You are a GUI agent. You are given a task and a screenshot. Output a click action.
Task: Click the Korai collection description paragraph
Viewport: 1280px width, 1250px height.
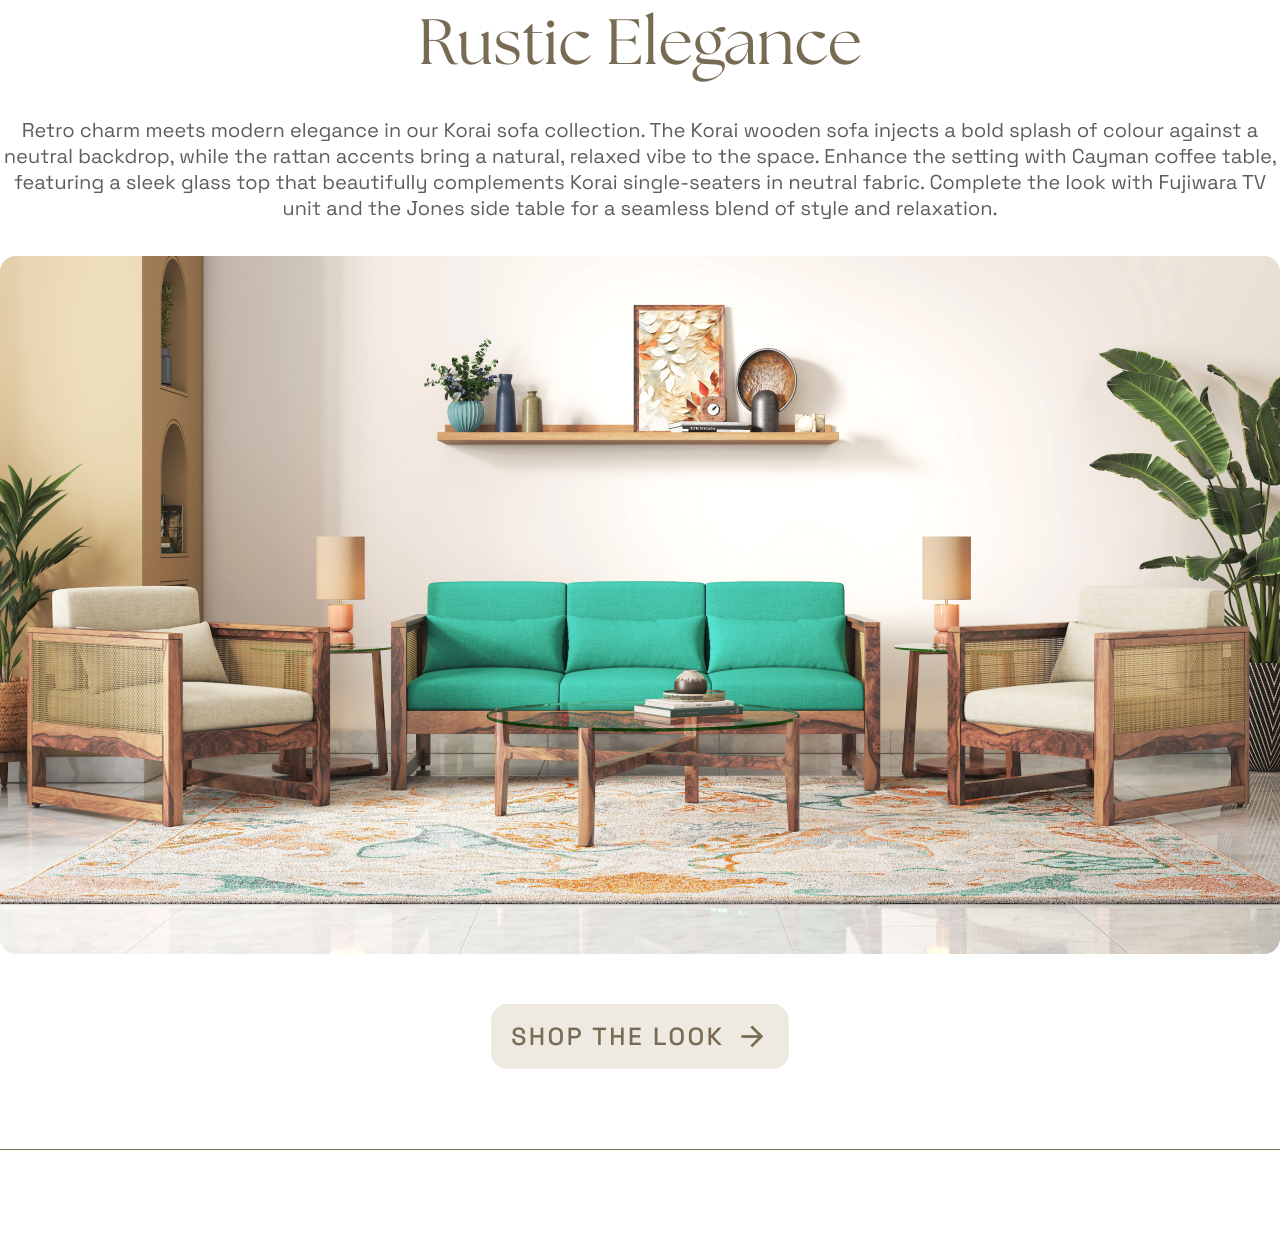pyautogui.click(x=640, y=169)
